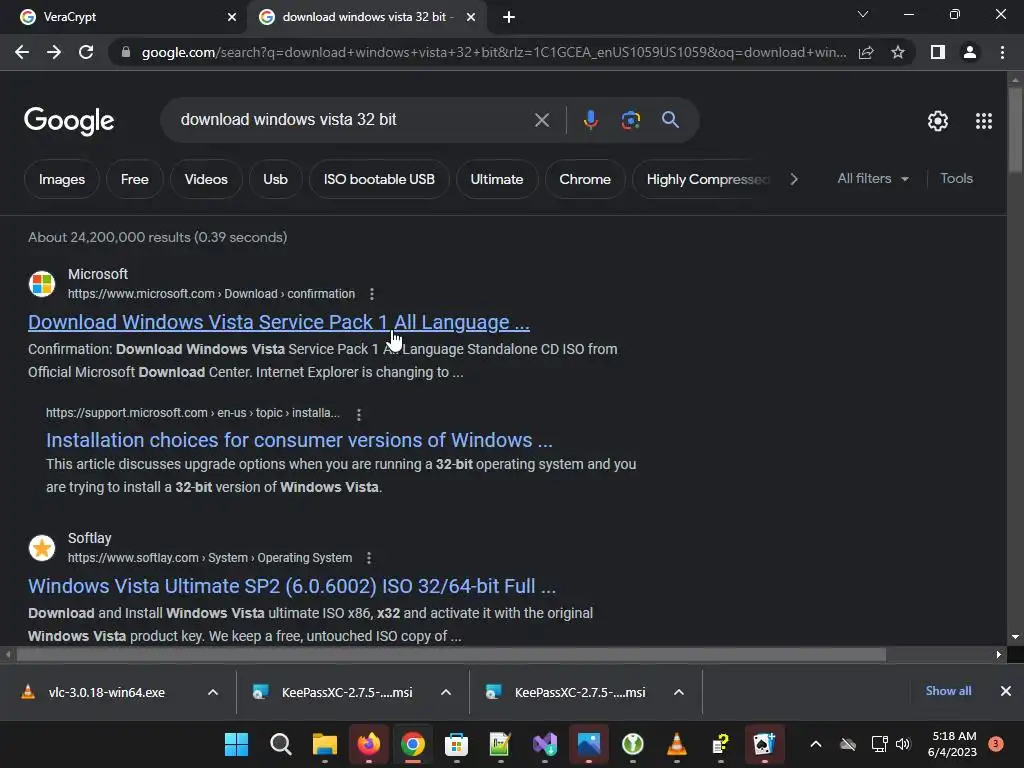1024x768 pixels.
Task: Select download windows vista 32 bit tab
Action: click(x=366, y=17)
